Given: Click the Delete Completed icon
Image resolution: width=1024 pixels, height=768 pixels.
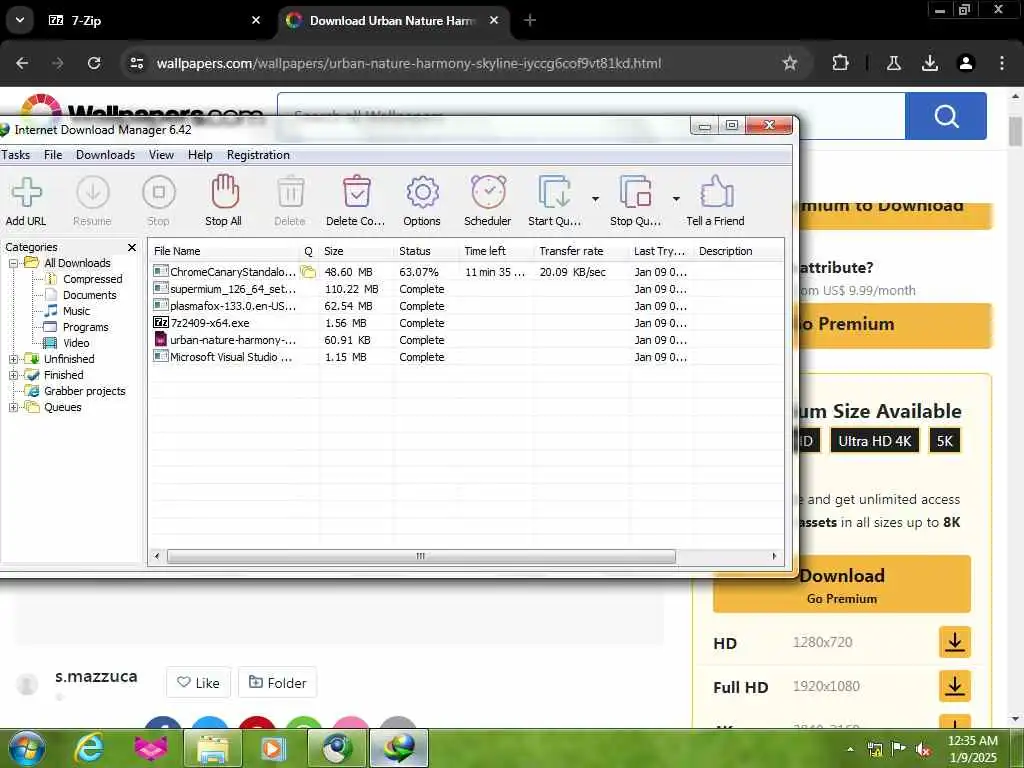Looking at the screenshot, I should point(357,191).
